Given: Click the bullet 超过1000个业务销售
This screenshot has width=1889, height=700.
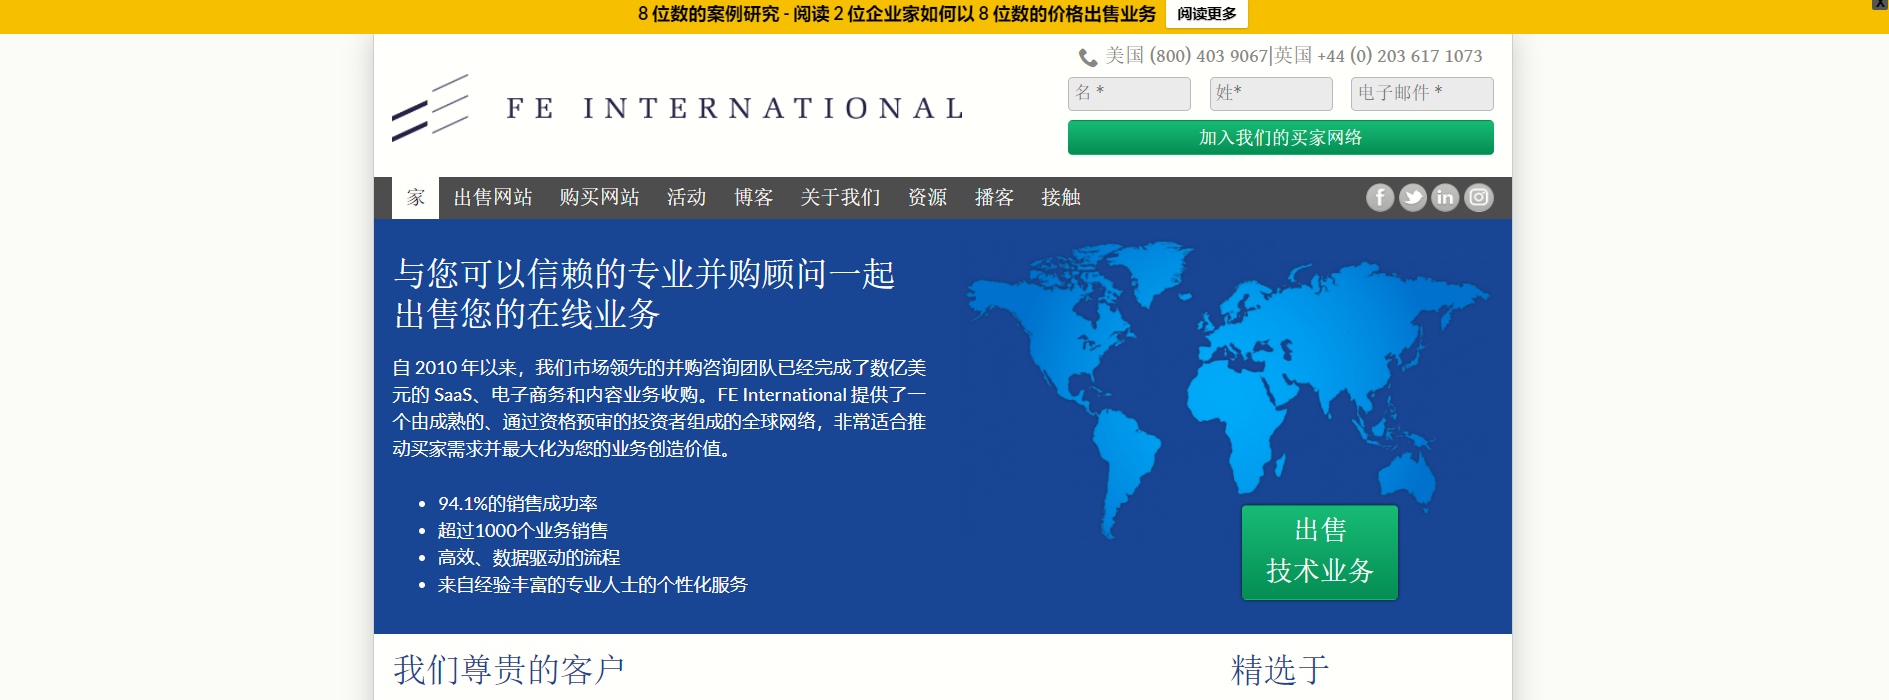Looking at the screenshot, I should coord(522,531).
